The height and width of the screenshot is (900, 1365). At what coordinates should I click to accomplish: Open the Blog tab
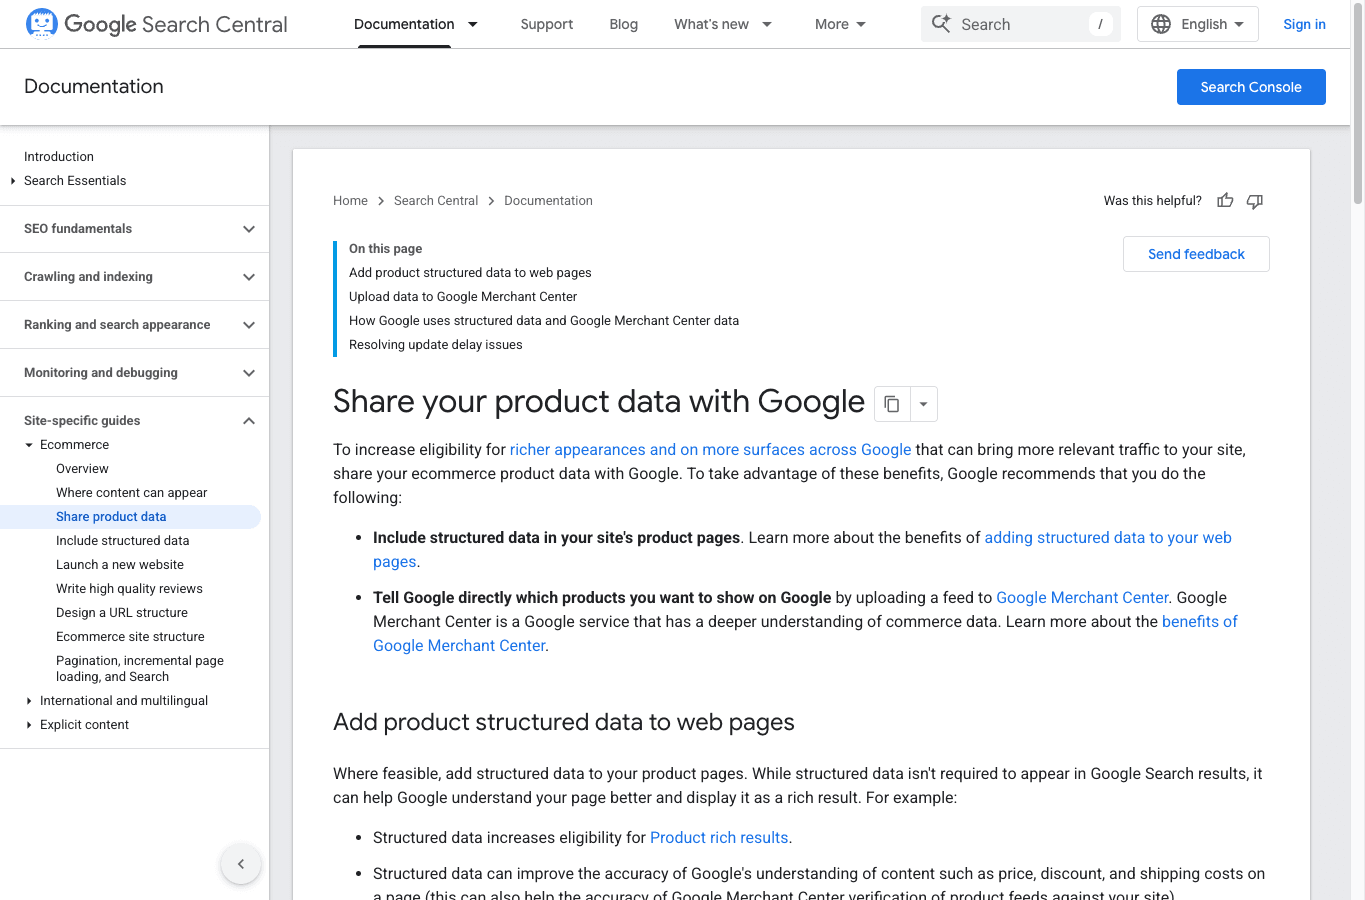pyautogui.click(x=624, y=24)
